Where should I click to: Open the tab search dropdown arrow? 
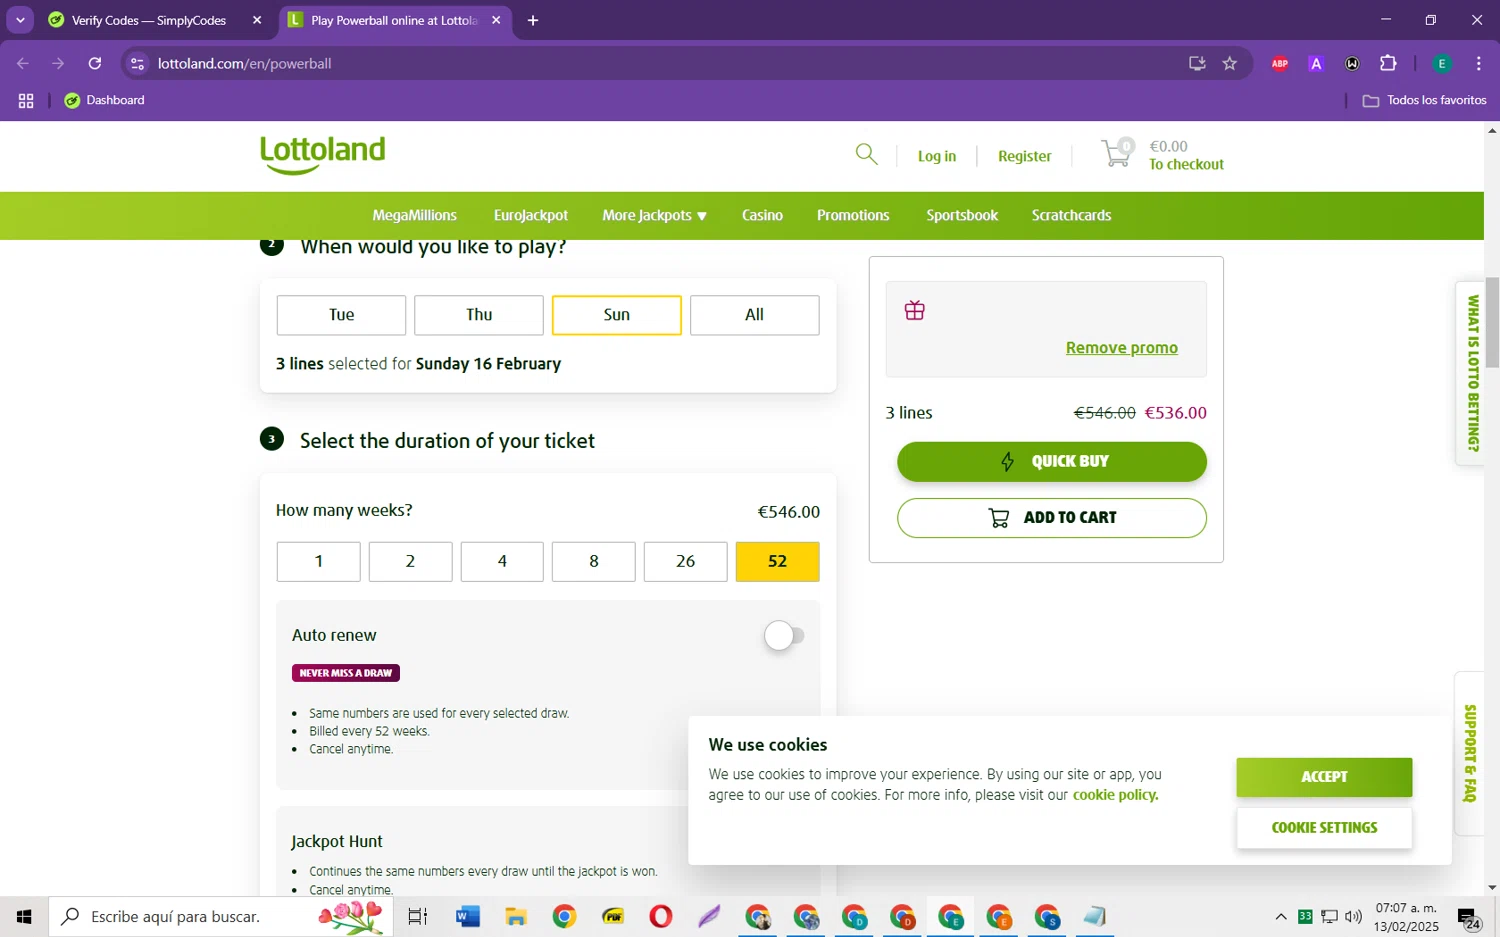[x=20, y=20]
